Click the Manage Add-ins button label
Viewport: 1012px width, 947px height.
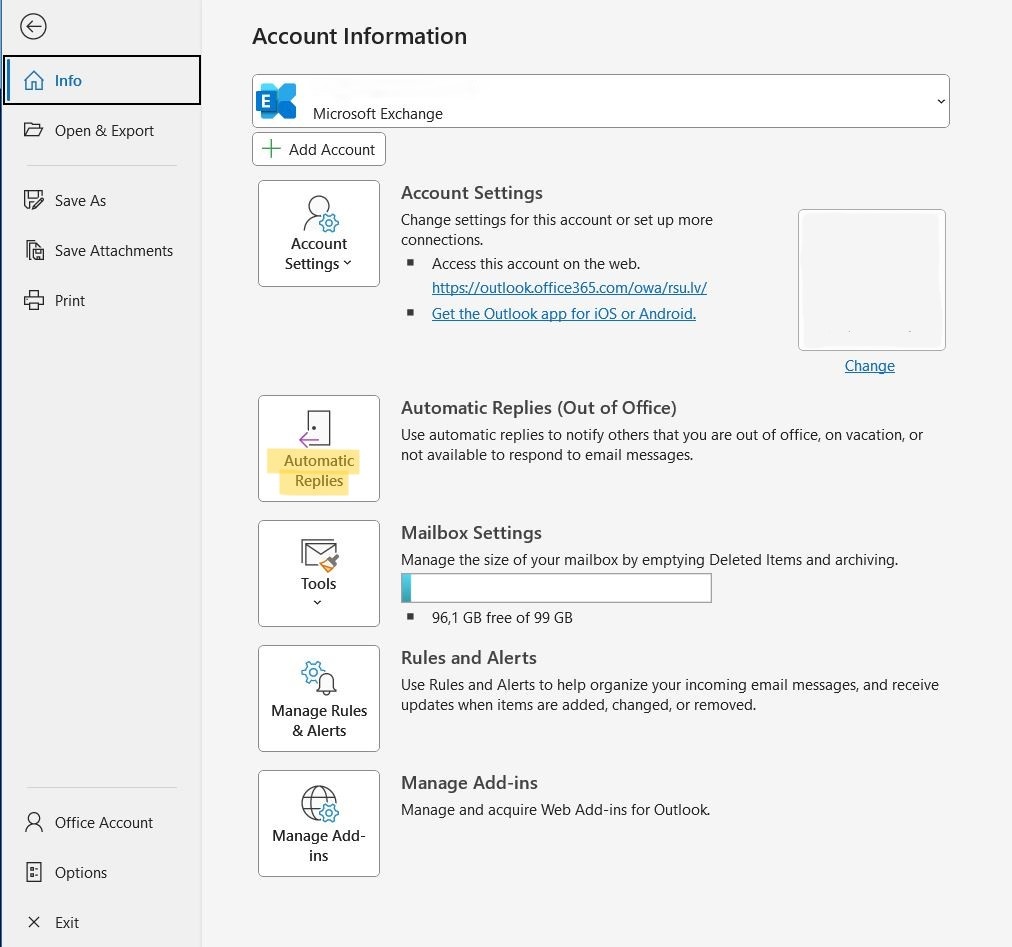[319, 845]
